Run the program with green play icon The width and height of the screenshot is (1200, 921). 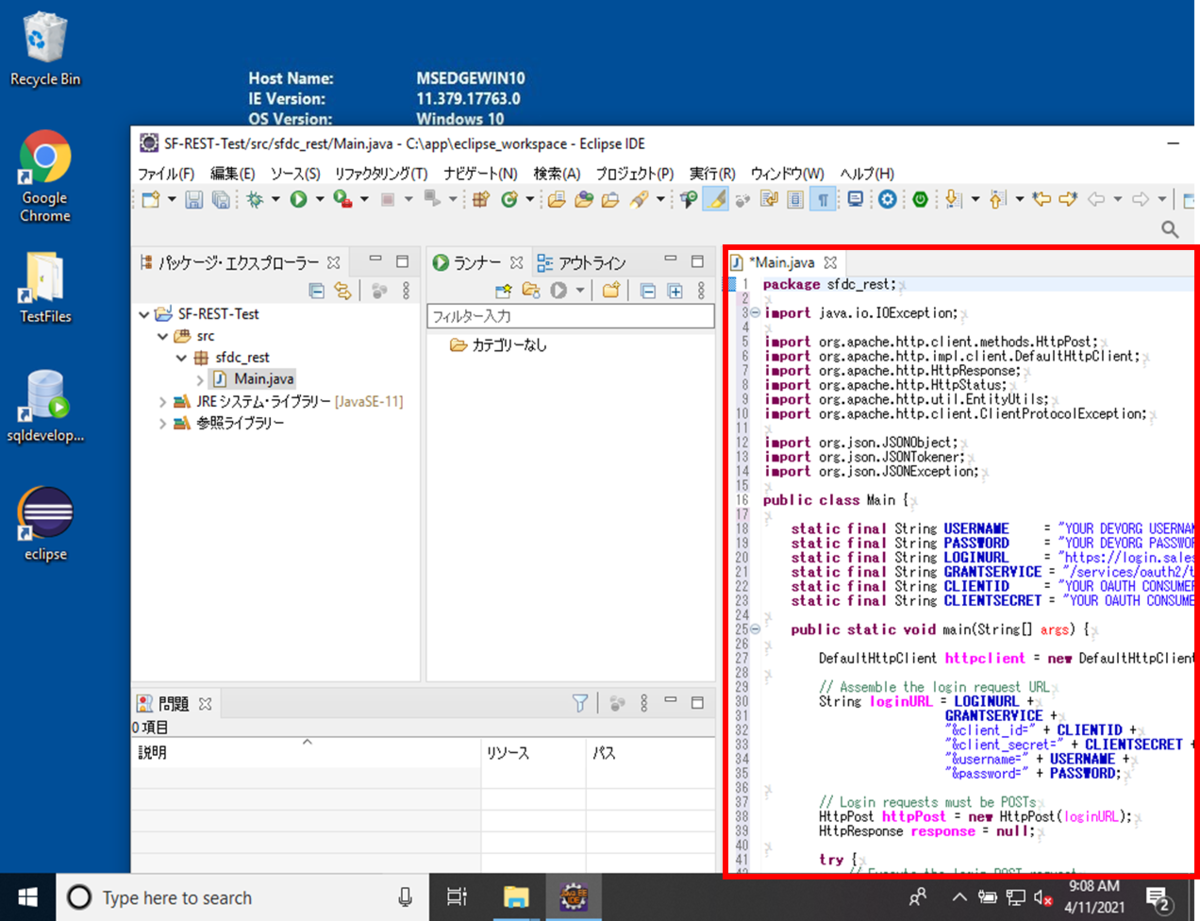[298, 200]
